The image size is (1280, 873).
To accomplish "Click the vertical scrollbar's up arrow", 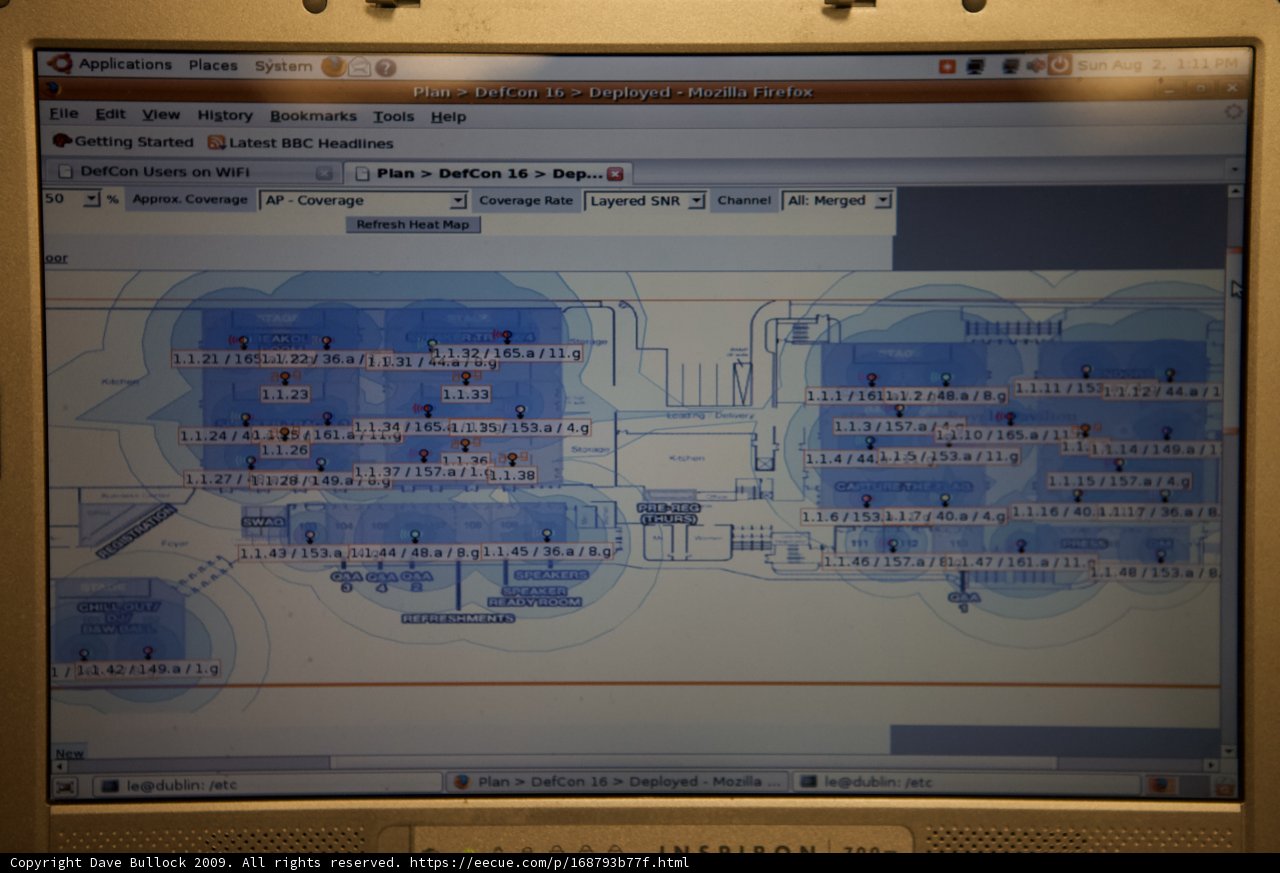I will (1235, 190).
